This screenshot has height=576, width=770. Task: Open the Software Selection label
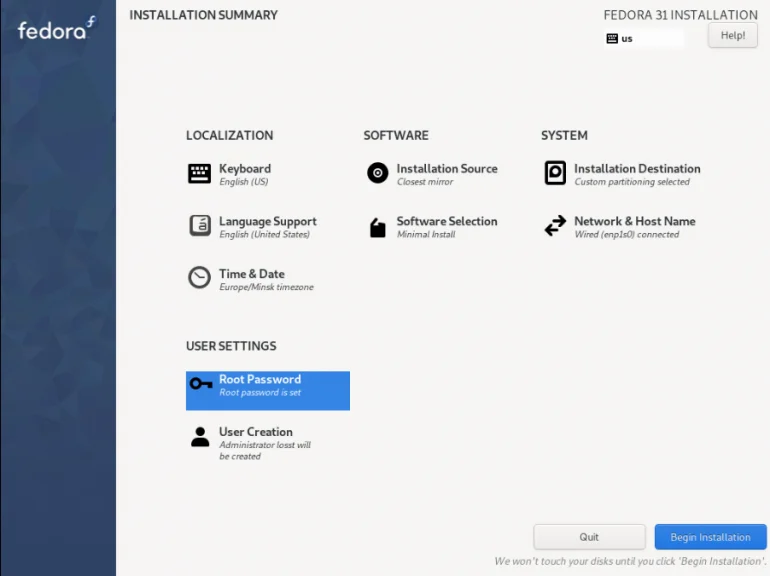click(447, 221)
